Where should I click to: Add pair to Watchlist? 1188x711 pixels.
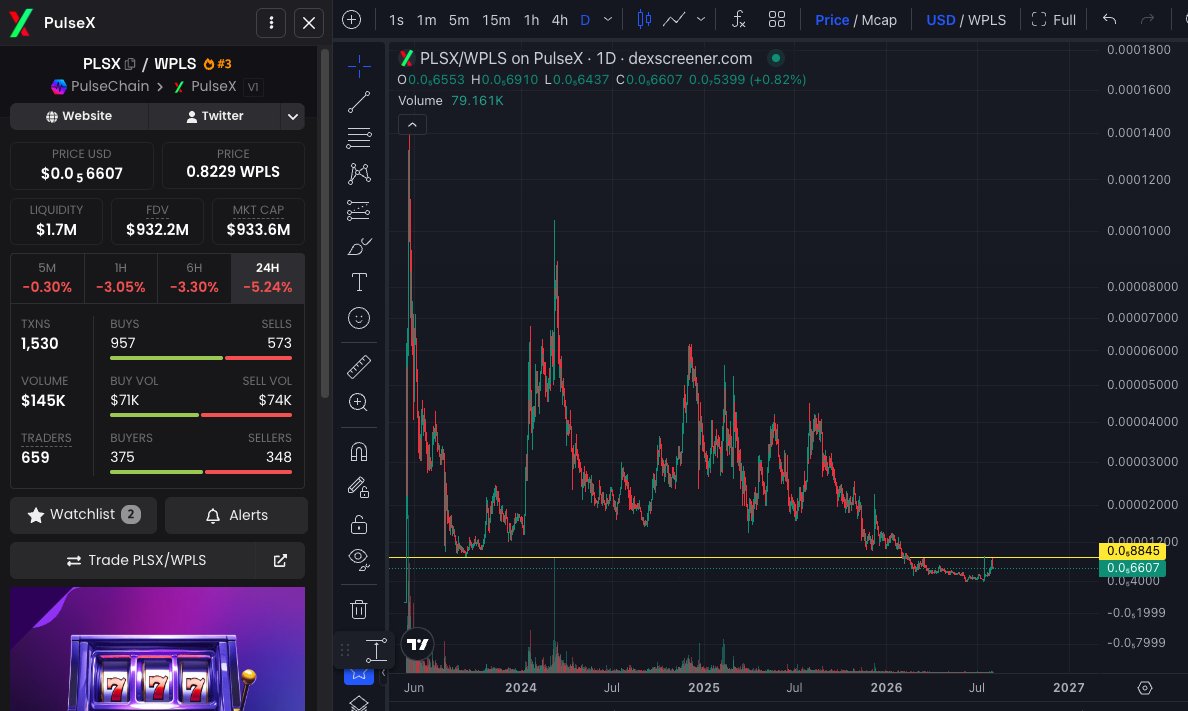click(83, 515)
